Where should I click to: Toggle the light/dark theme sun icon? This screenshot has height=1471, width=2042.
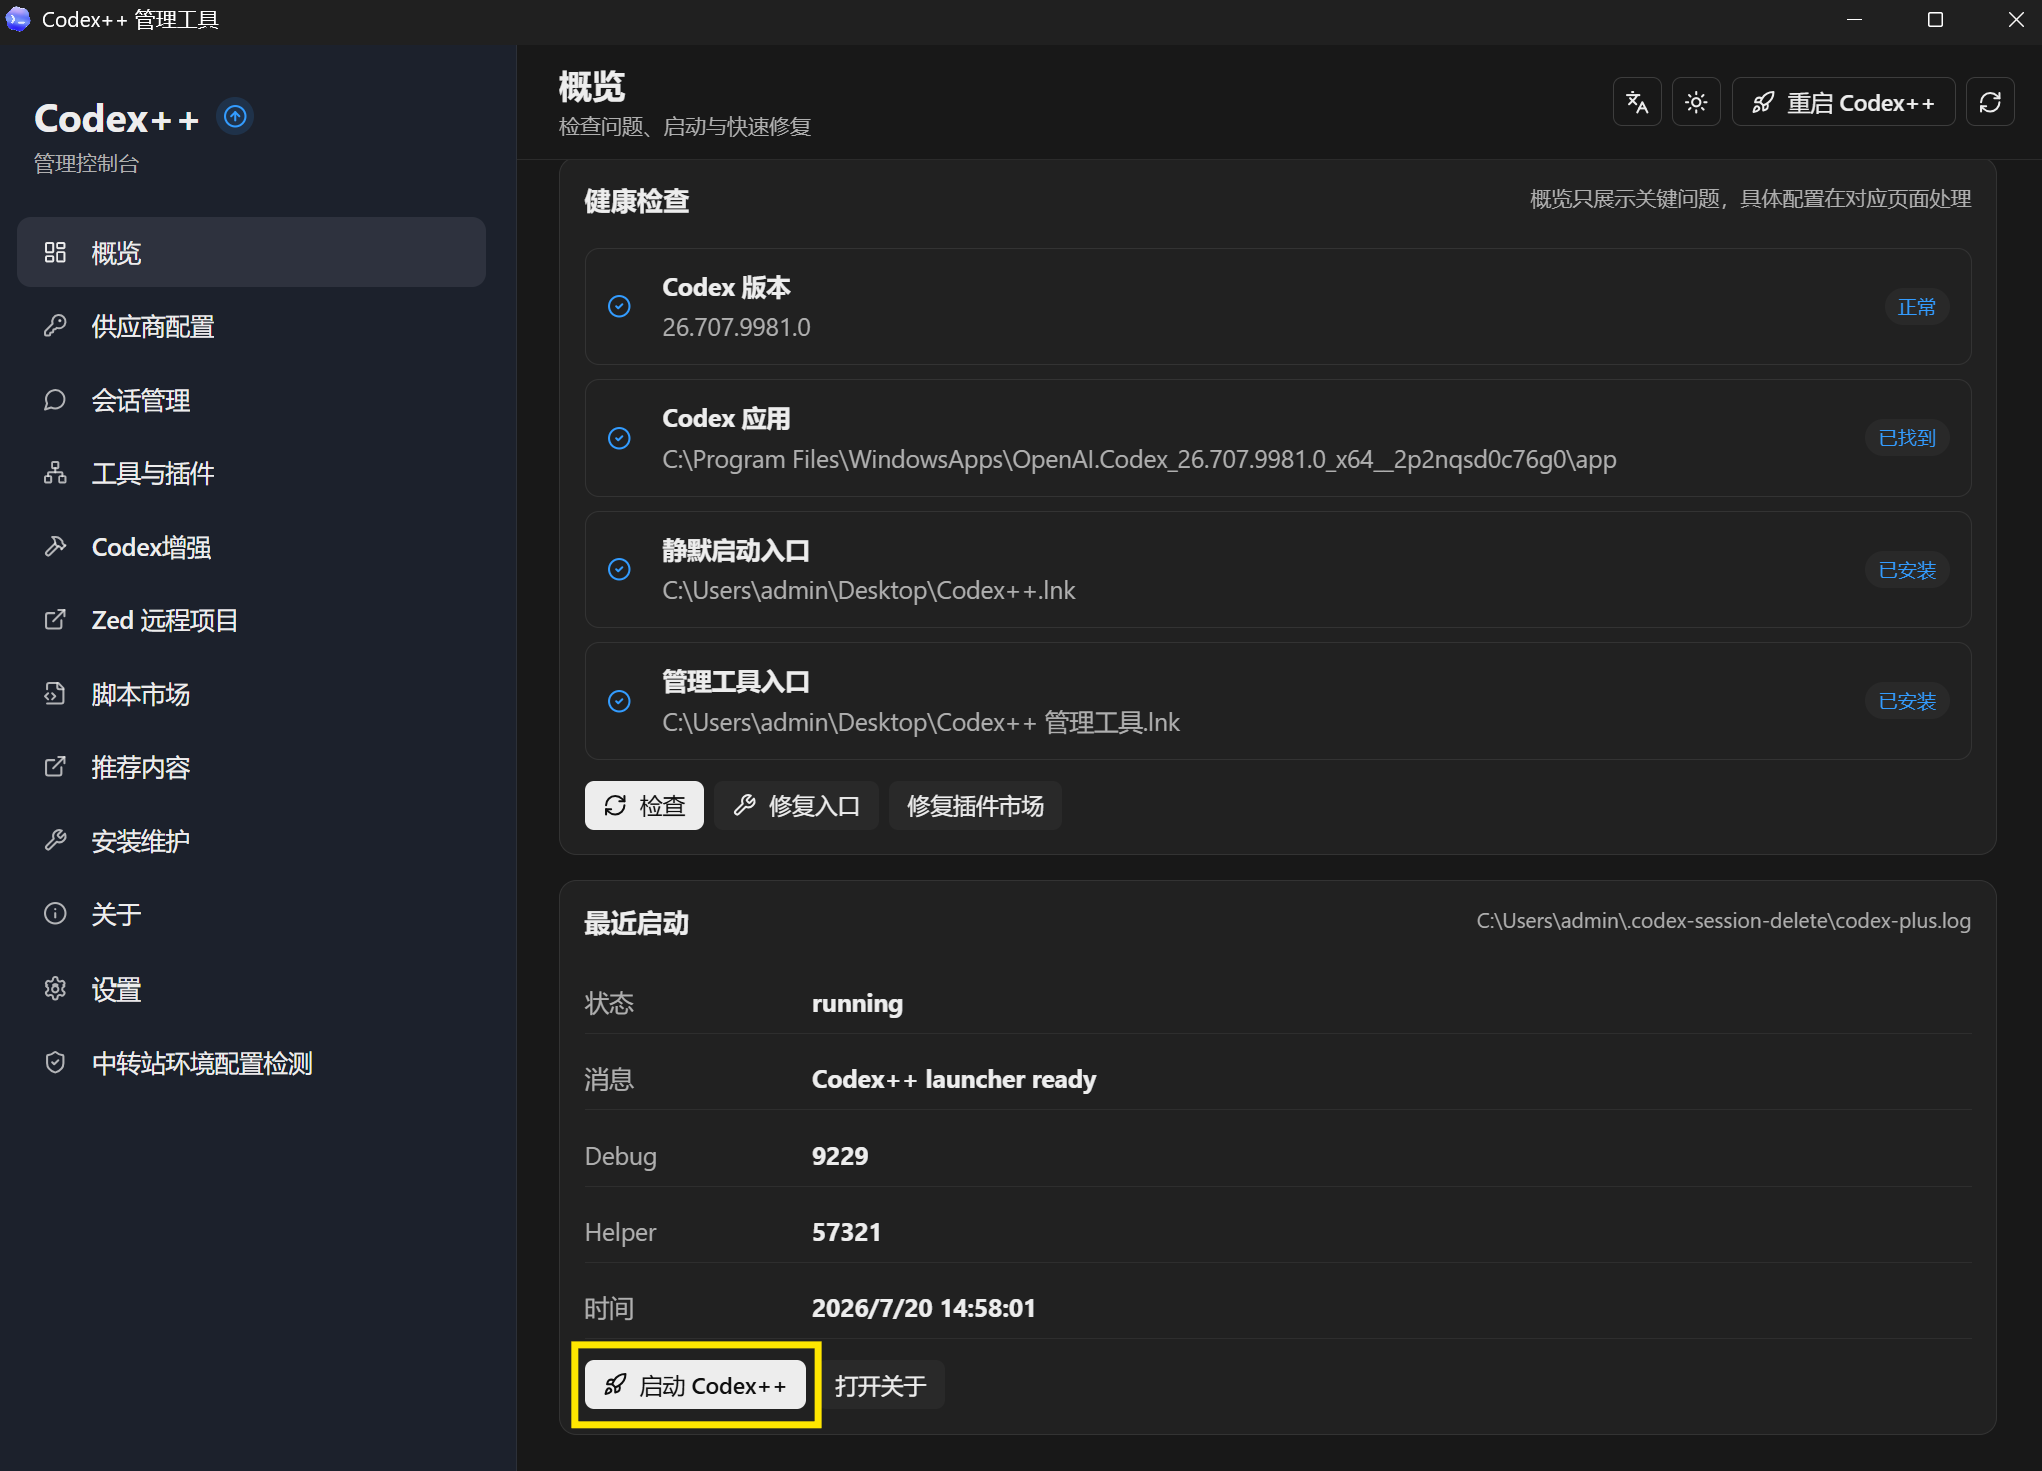tap(1696, 102)
